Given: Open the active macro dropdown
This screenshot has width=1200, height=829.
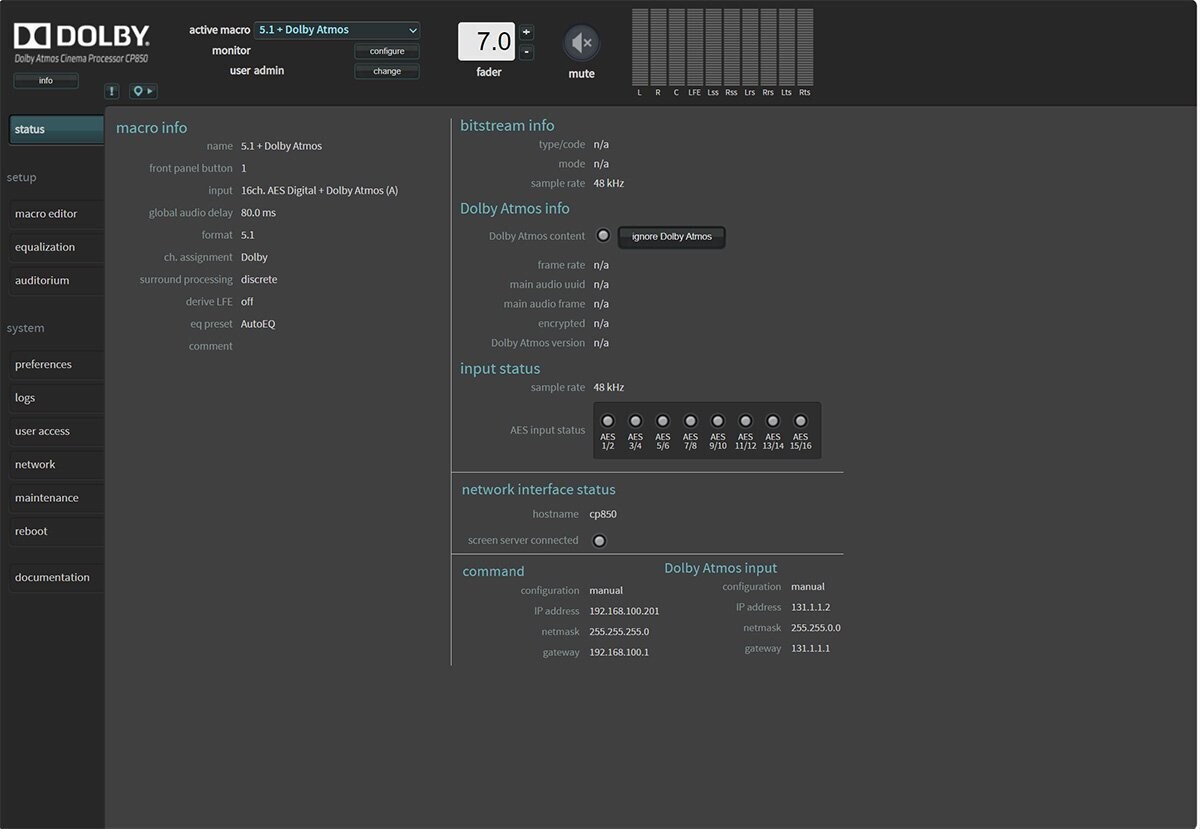Looking at the screenshot, I should [x=337, y=30].
